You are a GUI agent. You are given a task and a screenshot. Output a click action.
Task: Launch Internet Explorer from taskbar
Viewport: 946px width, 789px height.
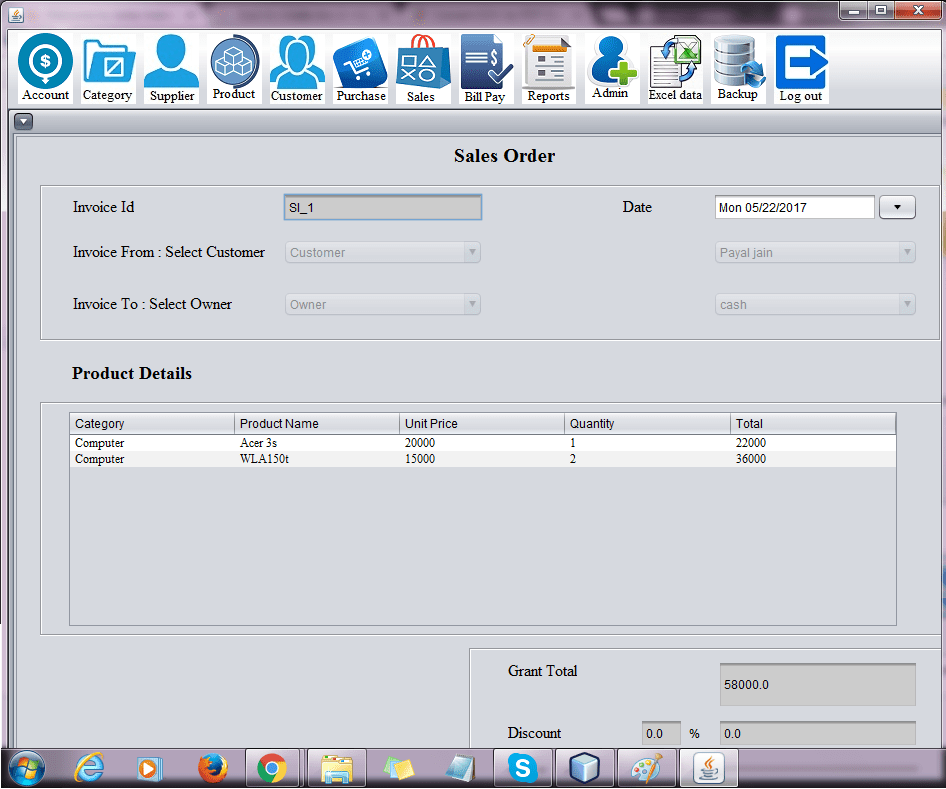pyautogui.click(x=89, y=768)
